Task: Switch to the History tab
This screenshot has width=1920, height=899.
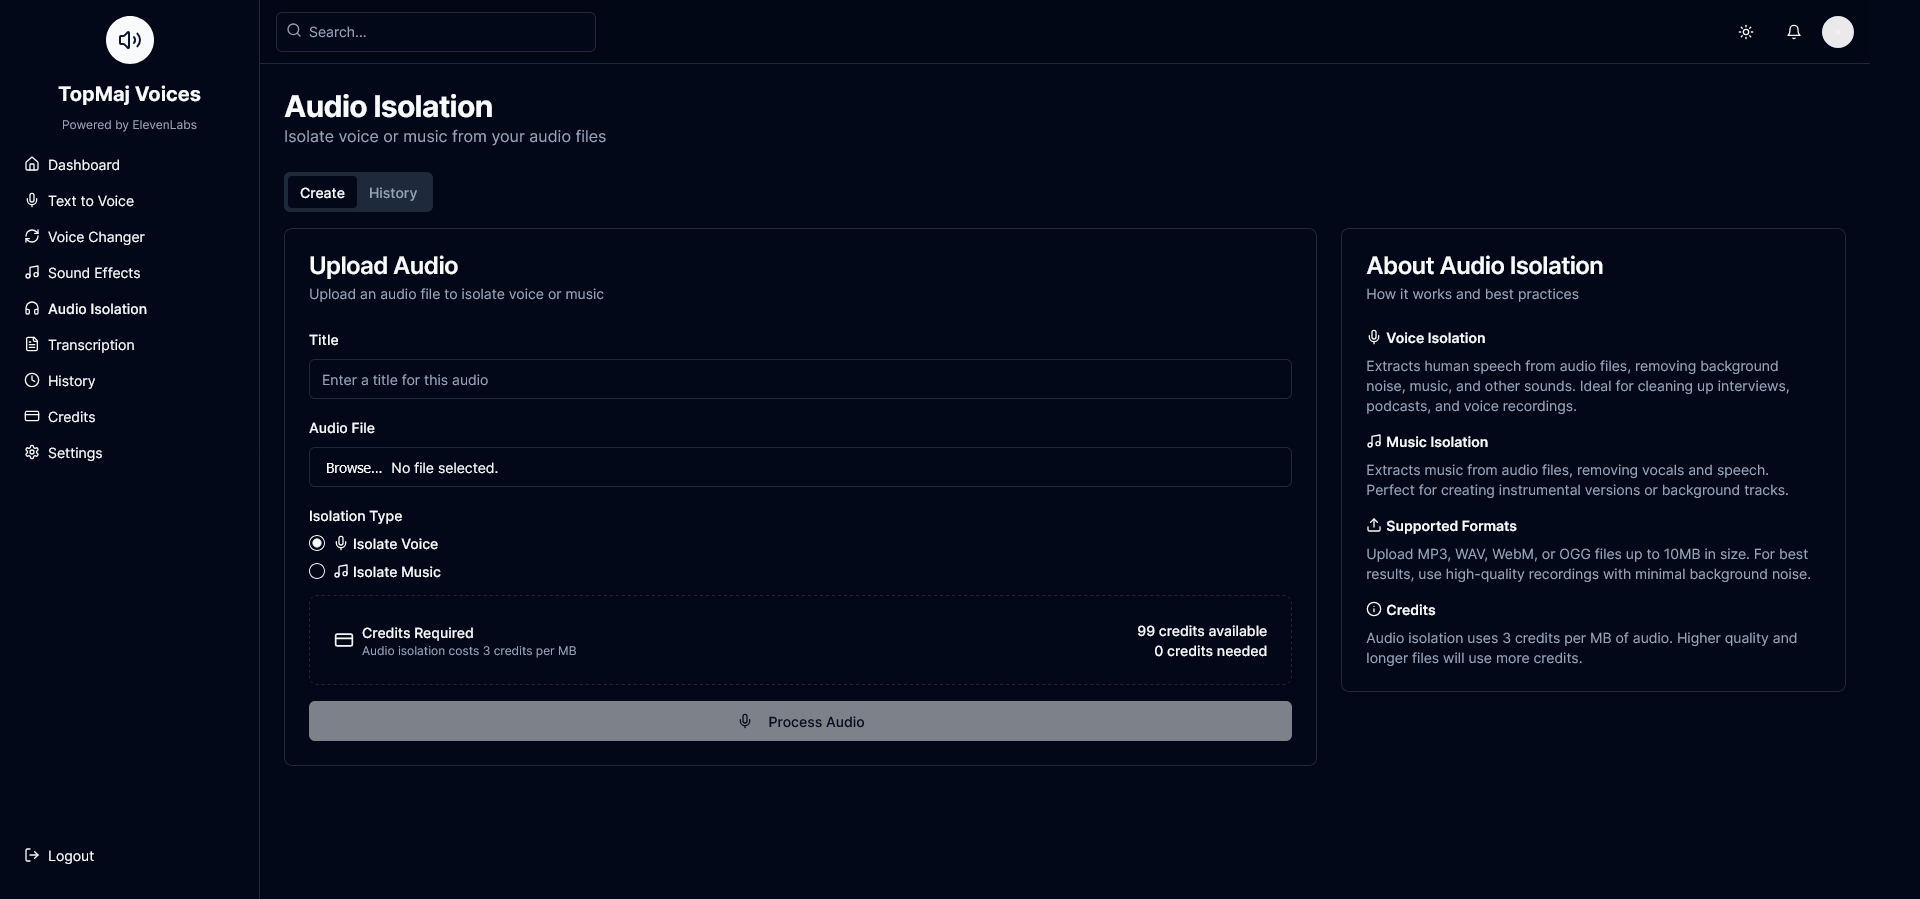Action: 392,193
